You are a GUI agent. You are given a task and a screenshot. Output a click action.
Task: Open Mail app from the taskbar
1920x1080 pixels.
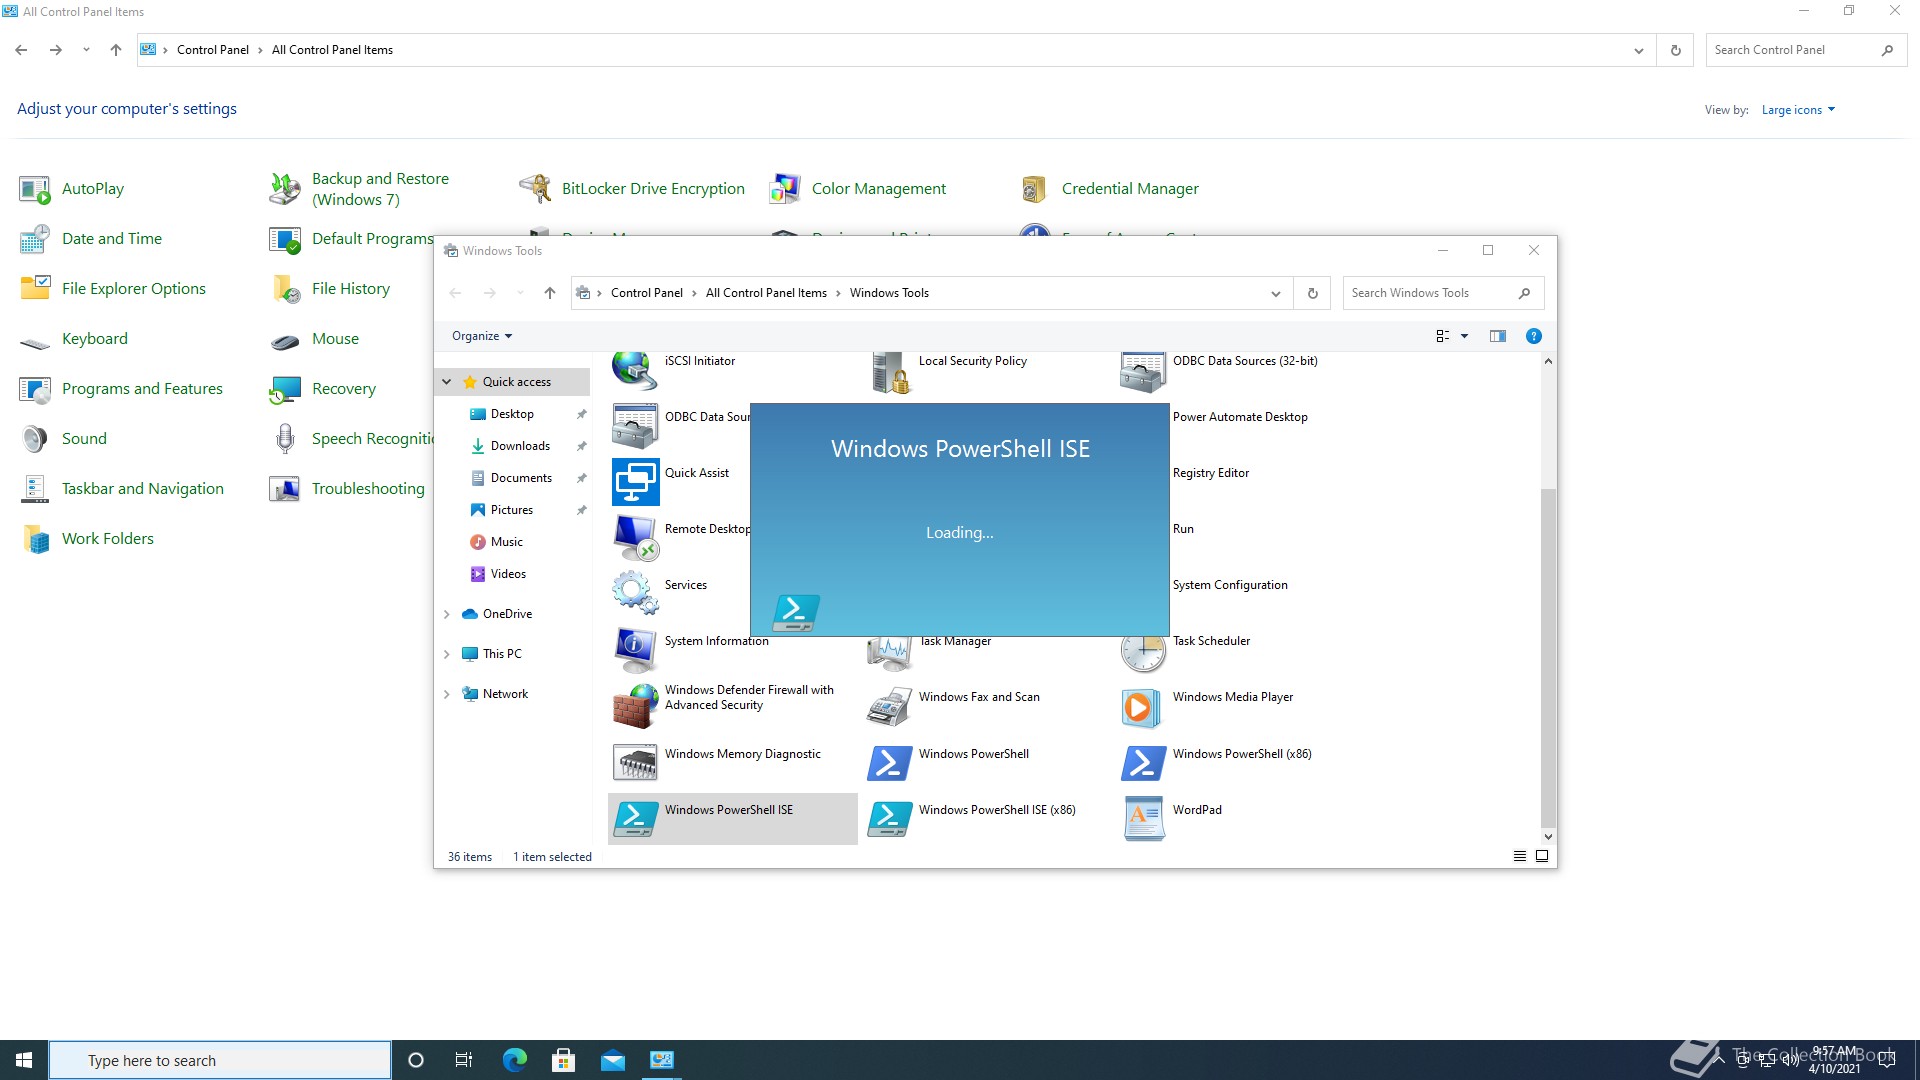(x=612, y=1060)
